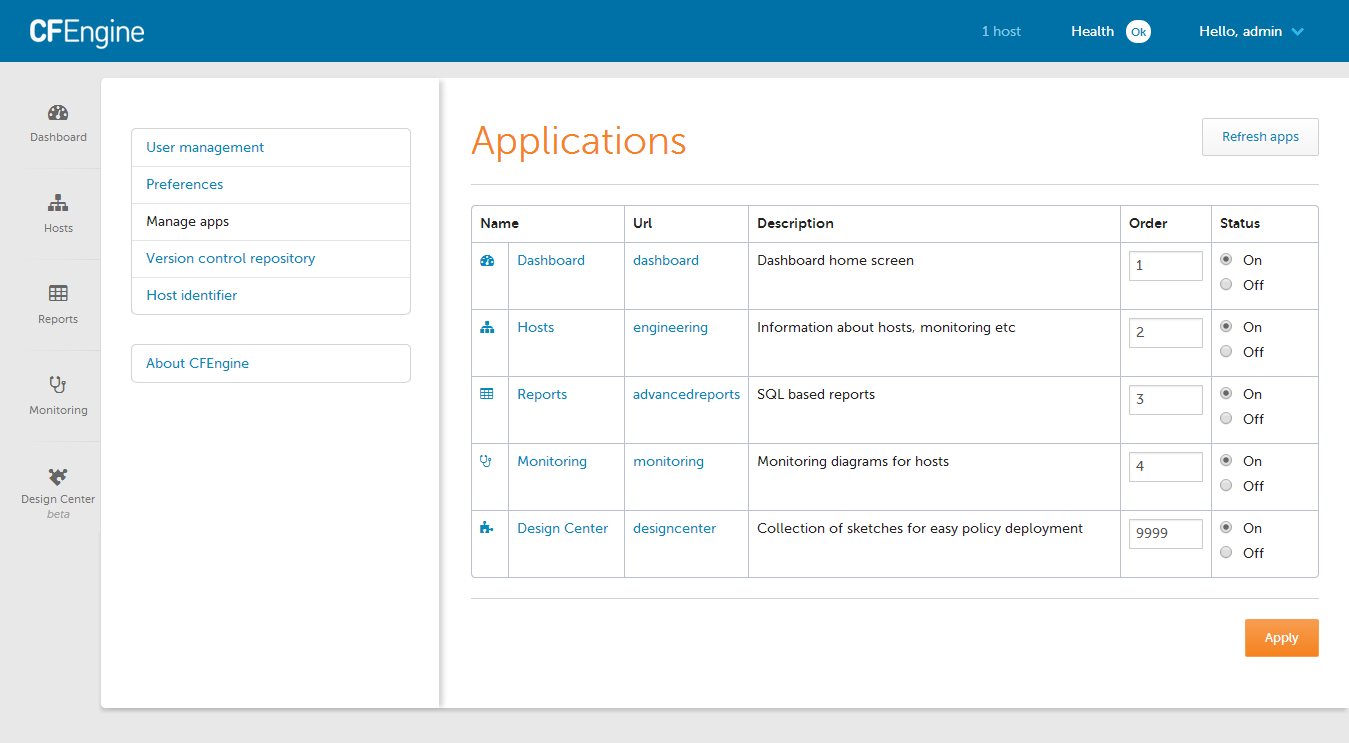The width and height of the screenshot is (1349, 743).
Task: Select On for the Design Center app
Action: pos(1226,527)
